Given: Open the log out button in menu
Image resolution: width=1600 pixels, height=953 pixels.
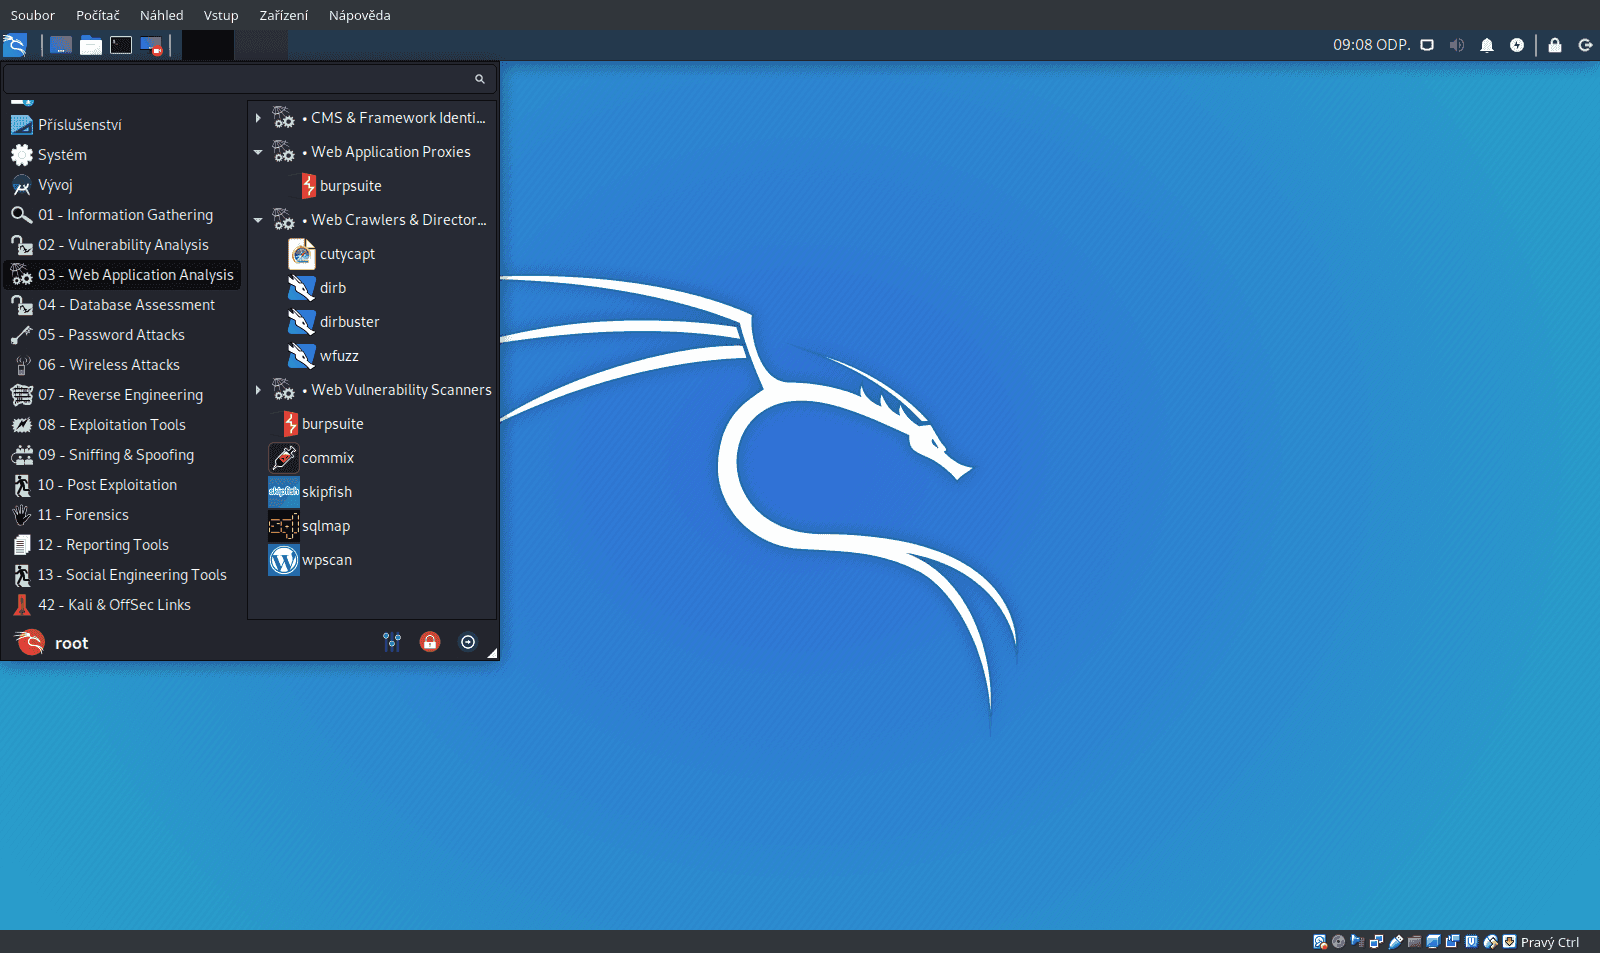Looking at the screenshot, I should click(467, 642).
